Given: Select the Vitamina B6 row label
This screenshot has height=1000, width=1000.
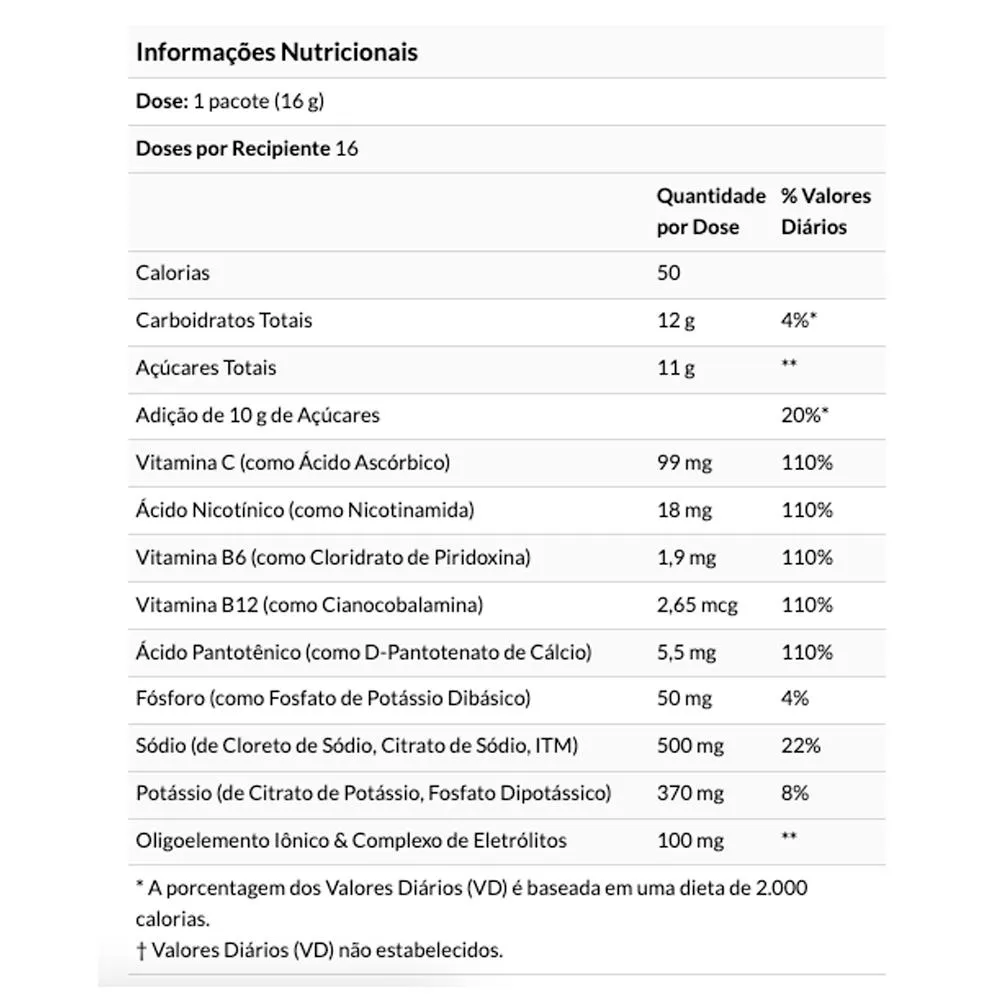Looking at the screenshot, I should pos(333,557).
